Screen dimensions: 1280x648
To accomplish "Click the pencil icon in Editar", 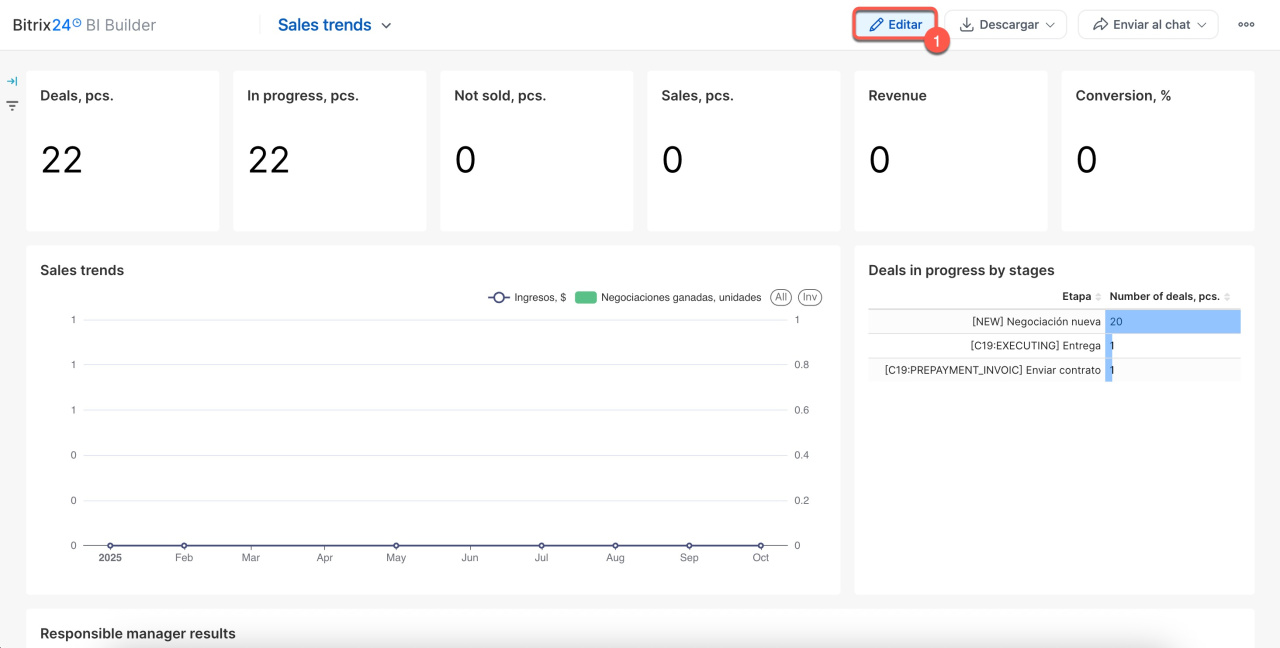I will (x=876, y=25).
